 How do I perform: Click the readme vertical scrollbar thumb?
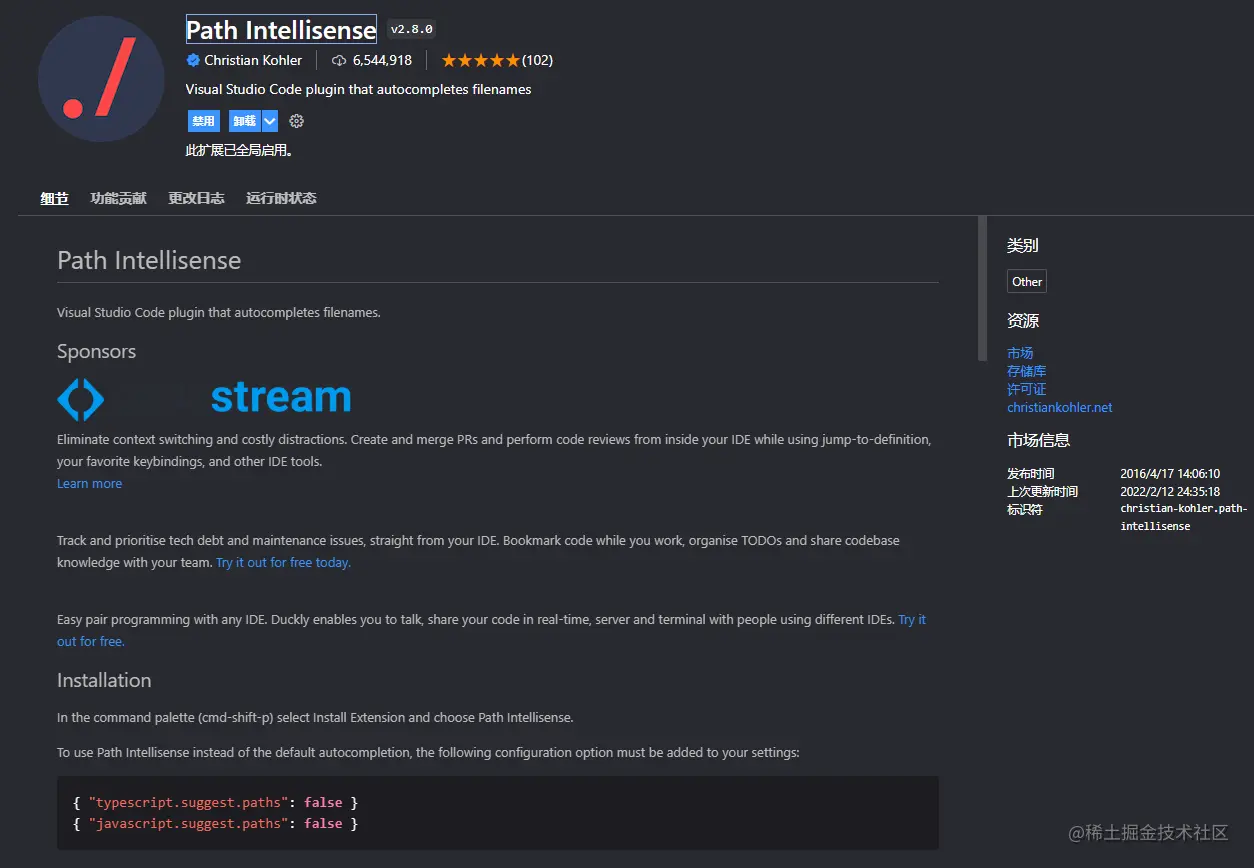[x=982, y=288]
